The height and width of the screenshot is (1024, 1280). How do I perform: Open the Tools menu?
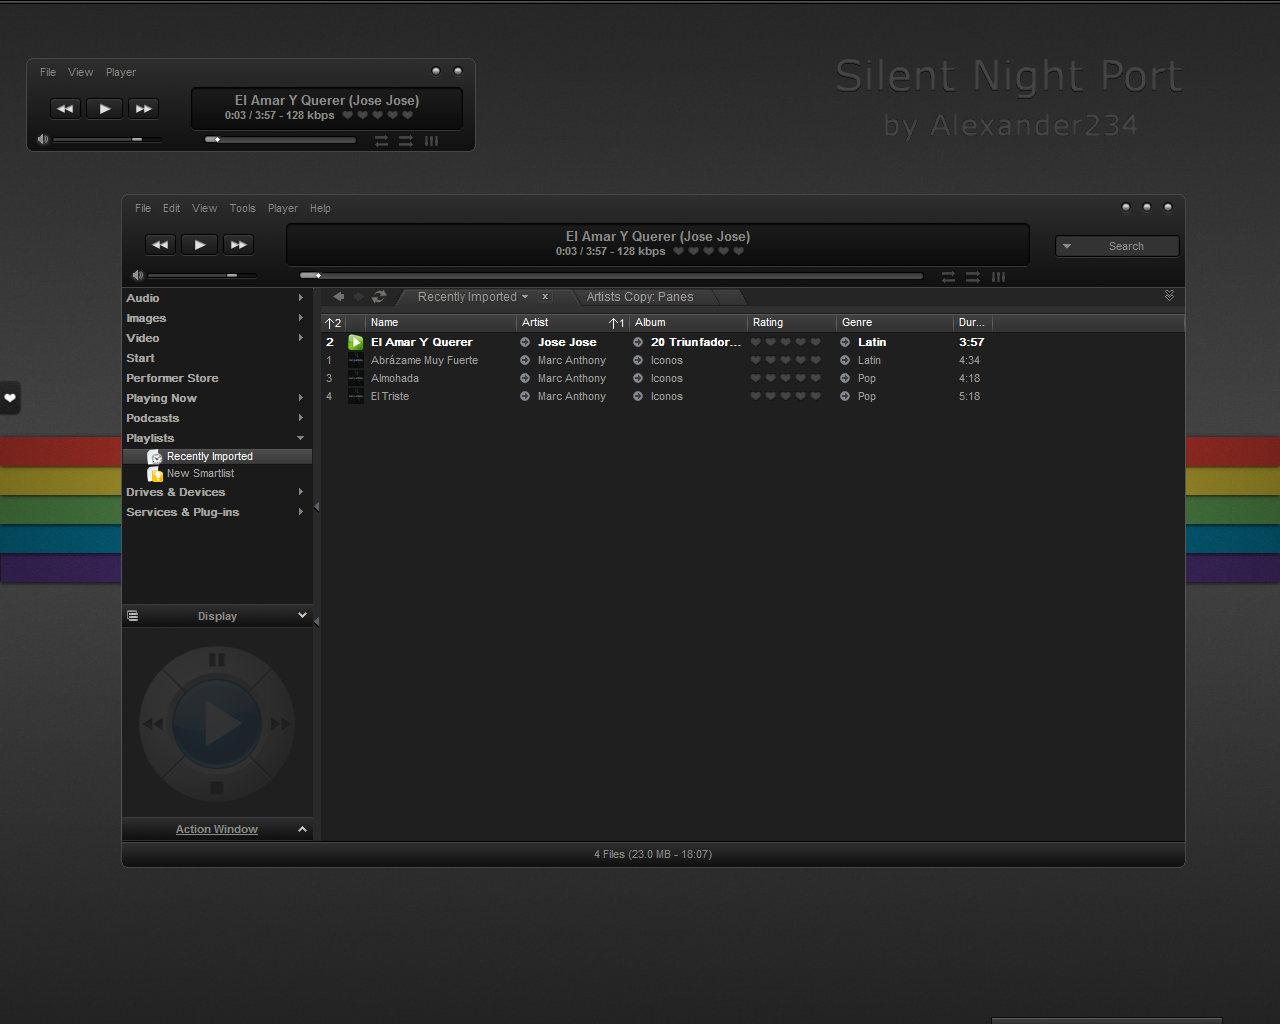pyautogui.click(x=242, y=208)
